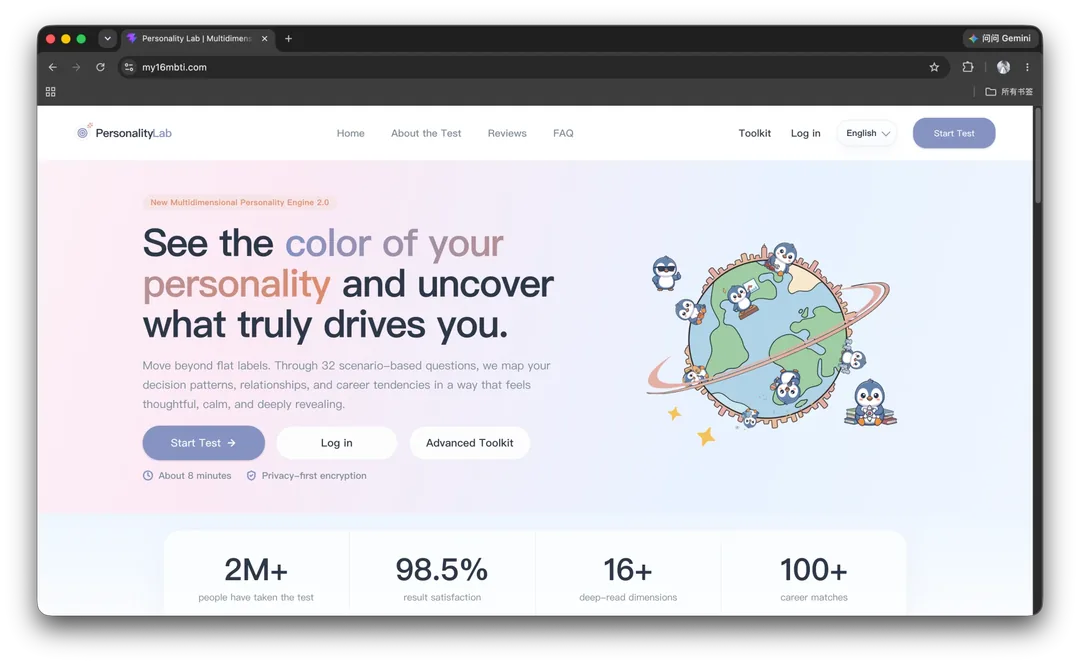This screenshot has height=665, width=1080.
Task: Click the browser back arrow
Action: (52, 67)
